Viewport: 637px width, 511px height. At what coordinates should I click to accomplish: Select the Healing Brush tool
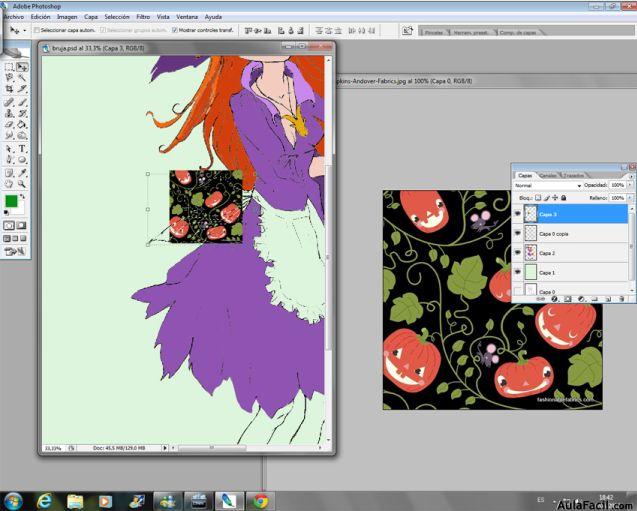[x=9, y=102]
